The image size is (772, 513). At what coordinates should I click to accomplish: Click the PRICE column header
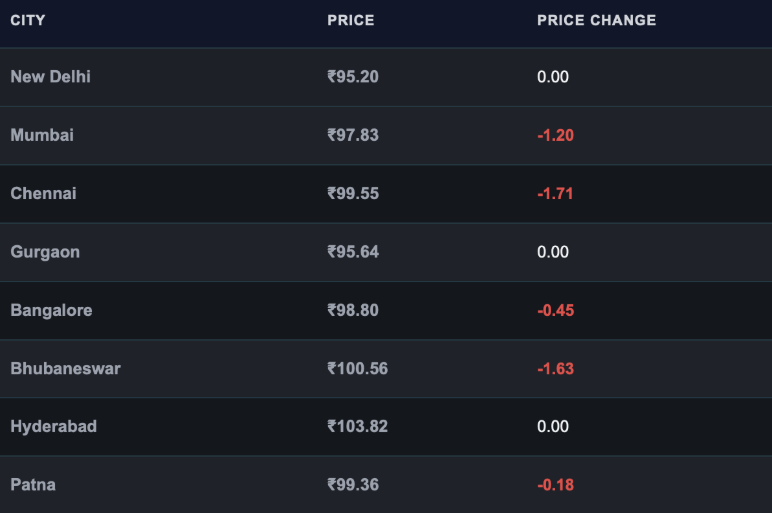coord(351,20)
